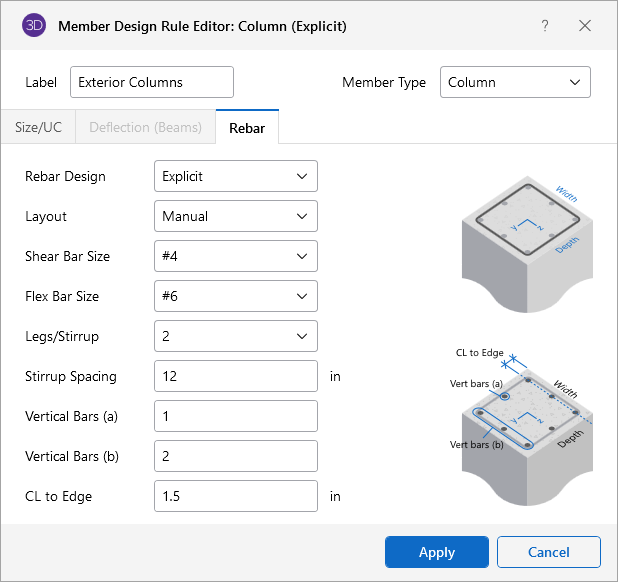
Task: Expand the Legs/Stirrup dropdown
Action: click(x=236, y=336)
